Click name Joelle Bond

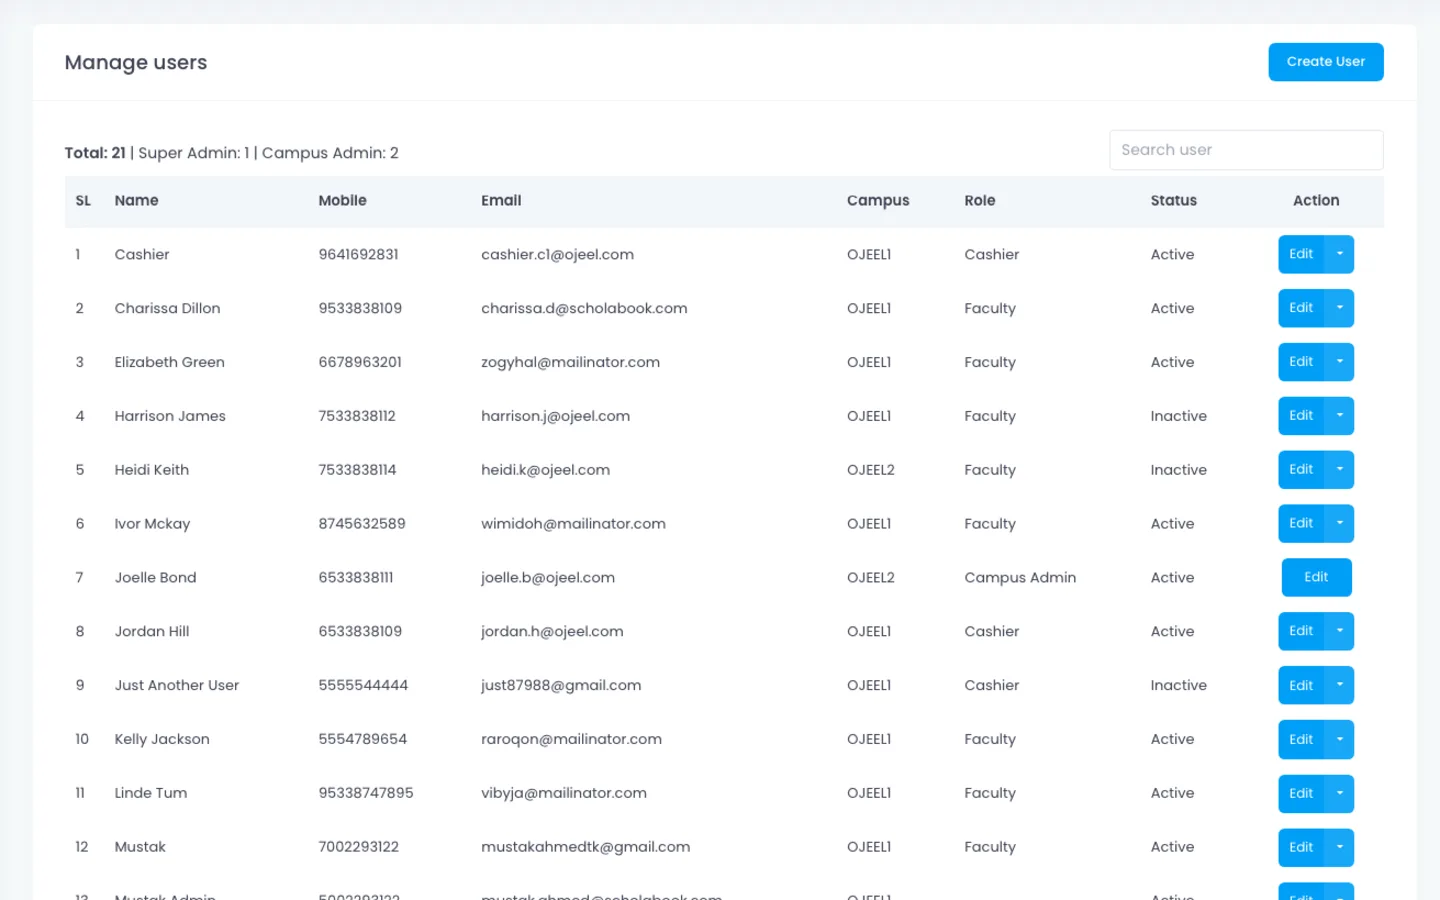(x=155, y=577)
